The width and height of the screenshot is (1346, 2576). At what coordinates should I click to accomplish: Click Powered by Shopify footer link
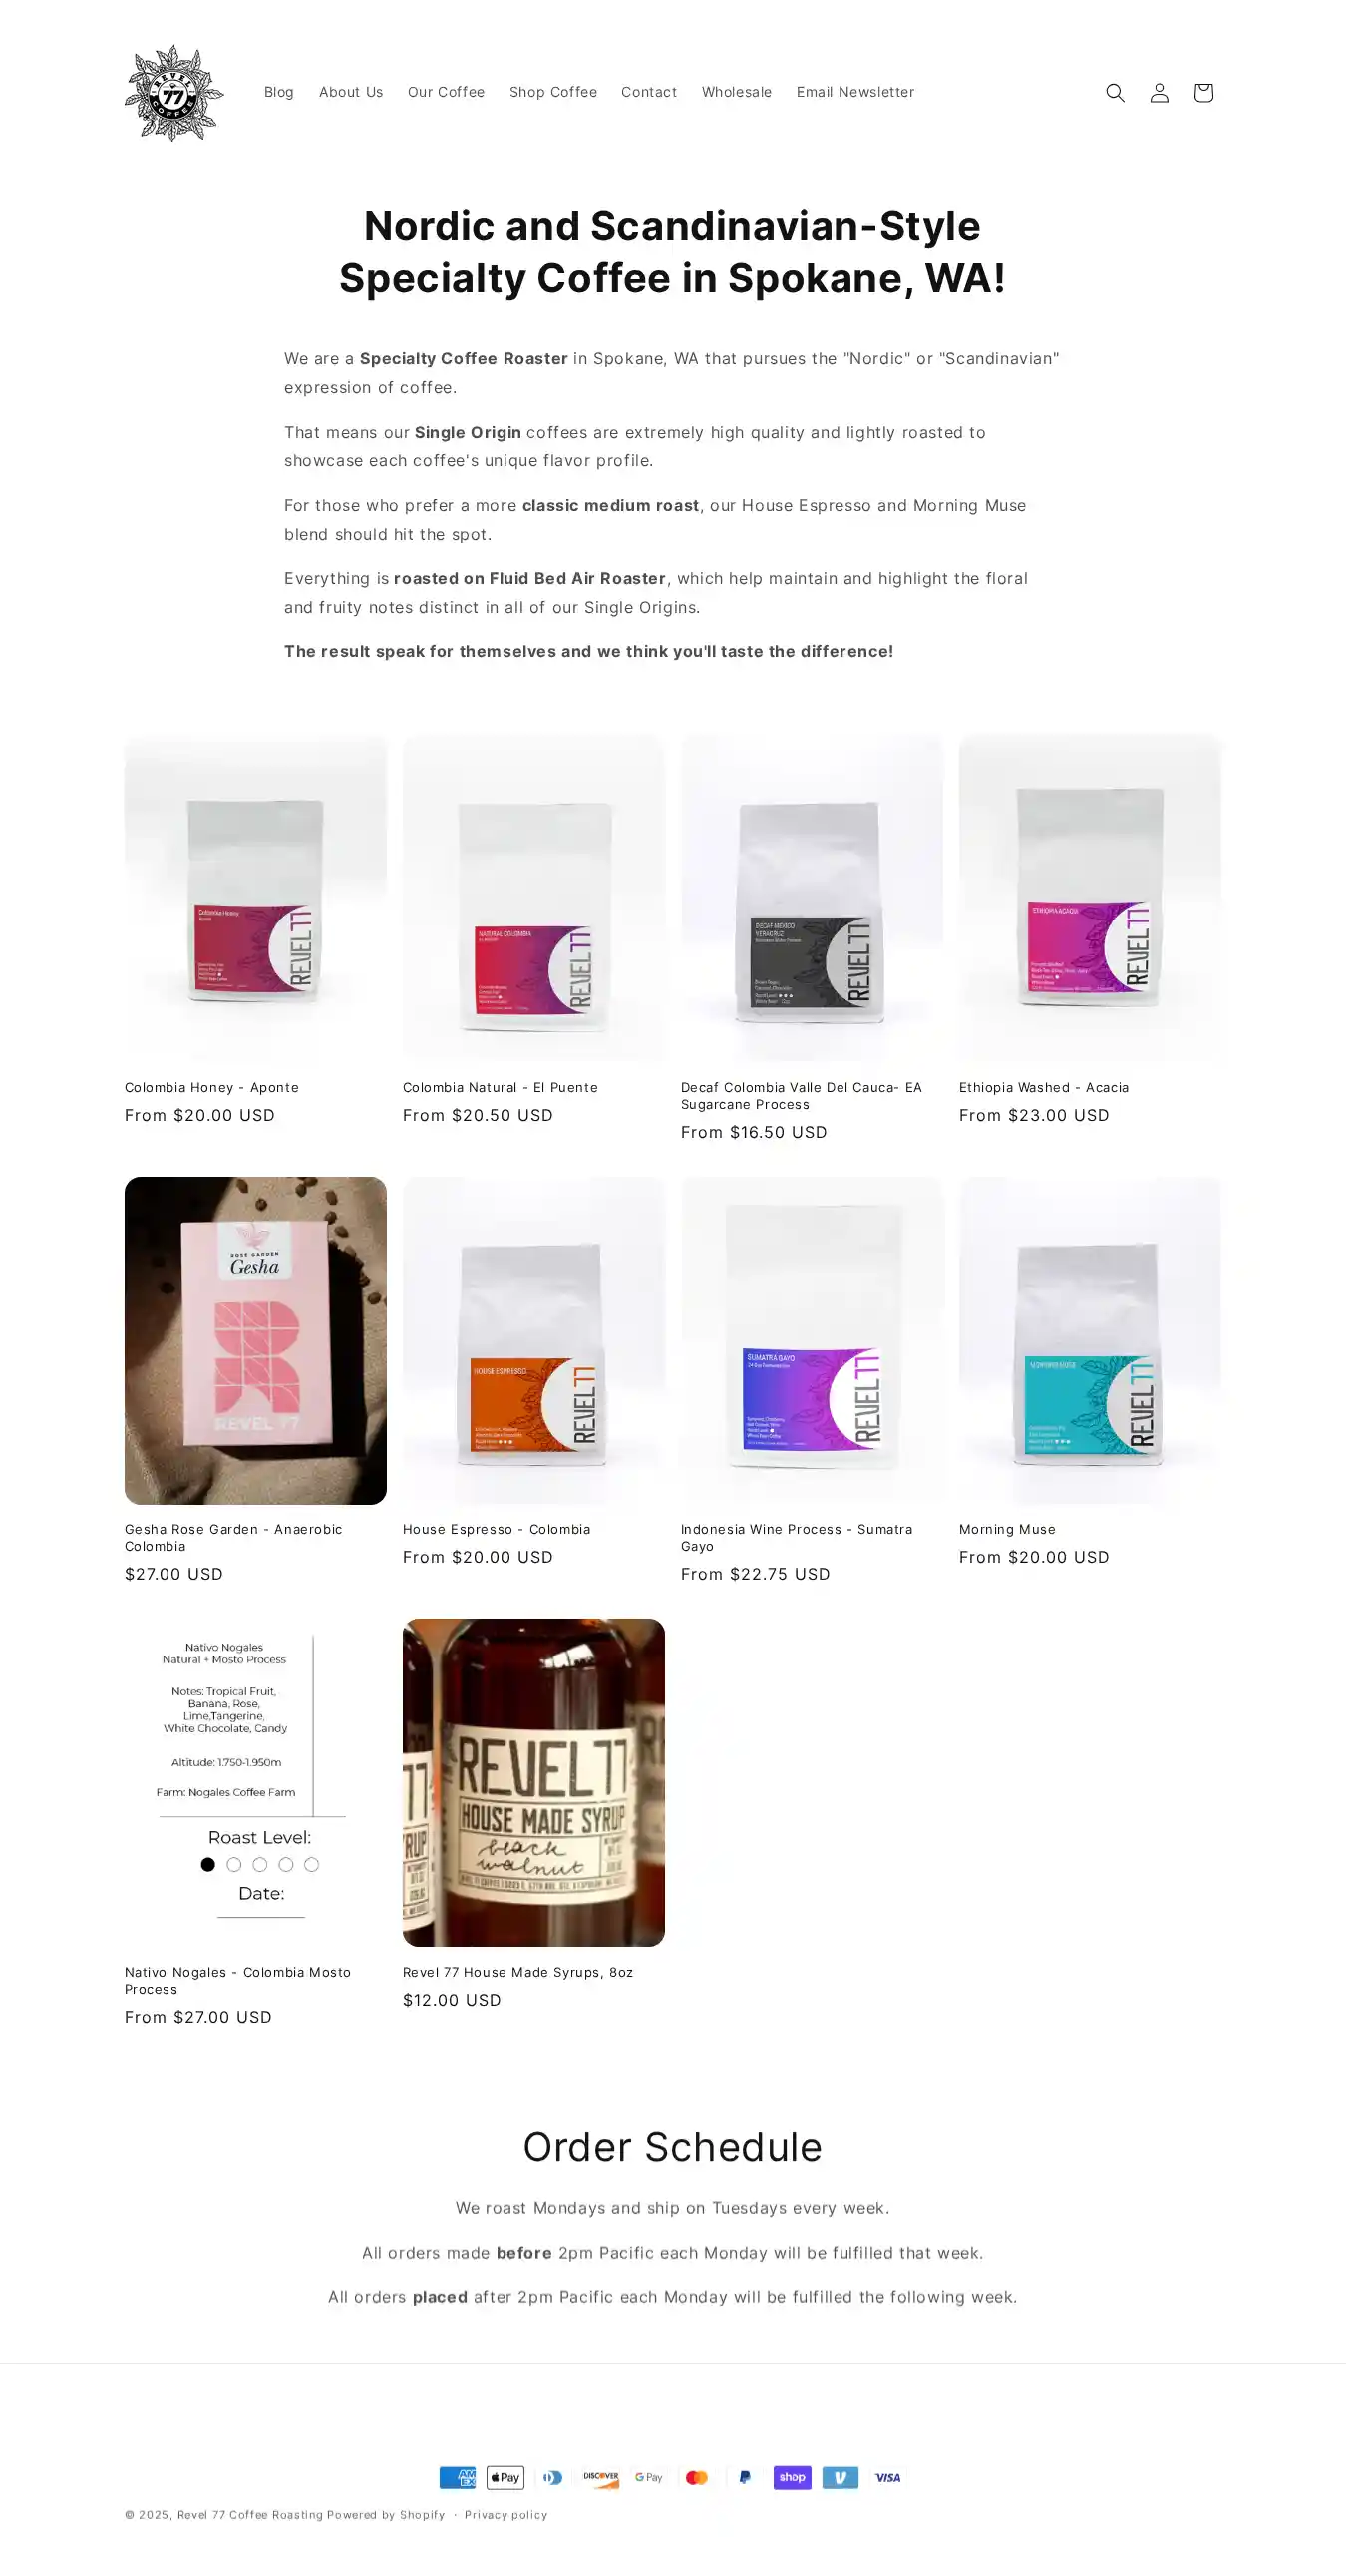pyautogui.click(x=386, y=2515)
